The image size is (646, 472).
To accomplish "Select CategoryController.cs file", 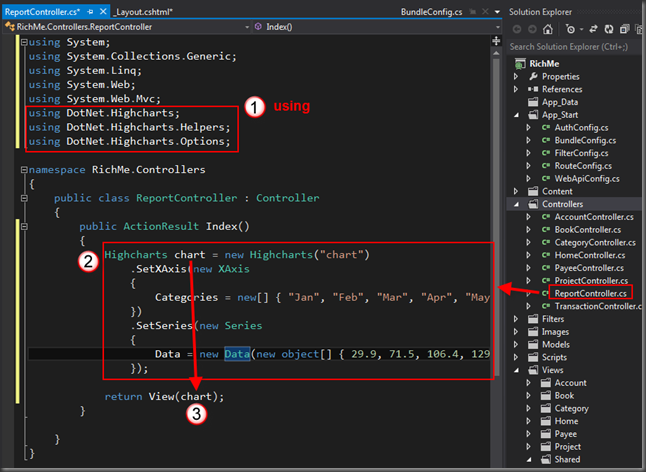I will [x=595, y=242].
